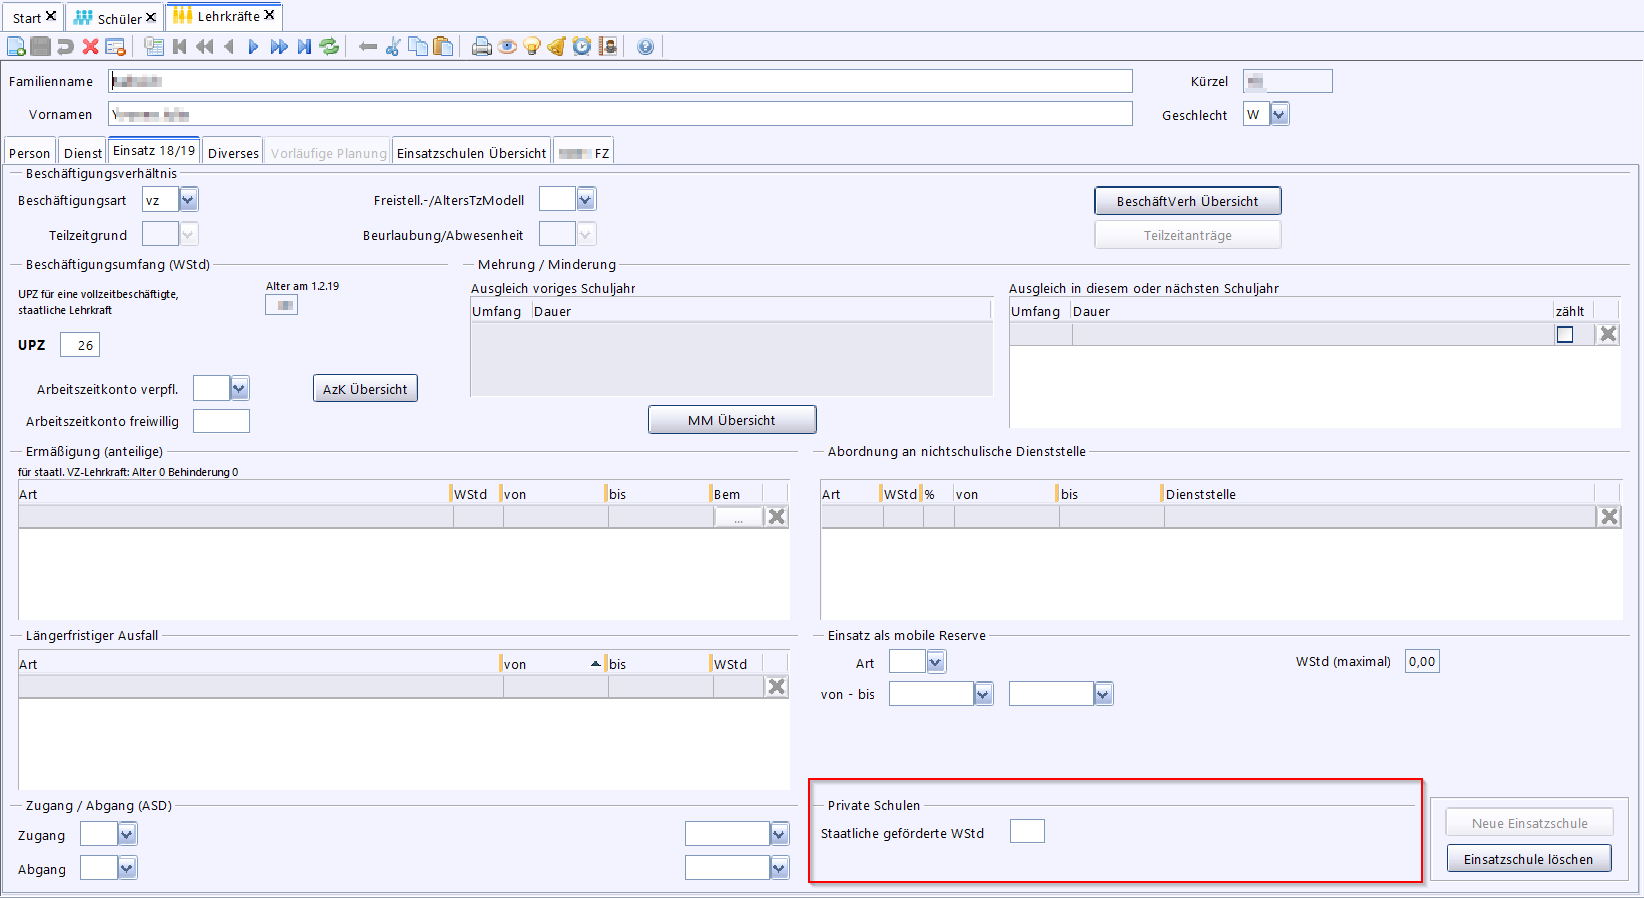
Task: Open the Person tab
Action: click(x=30, y=153)
